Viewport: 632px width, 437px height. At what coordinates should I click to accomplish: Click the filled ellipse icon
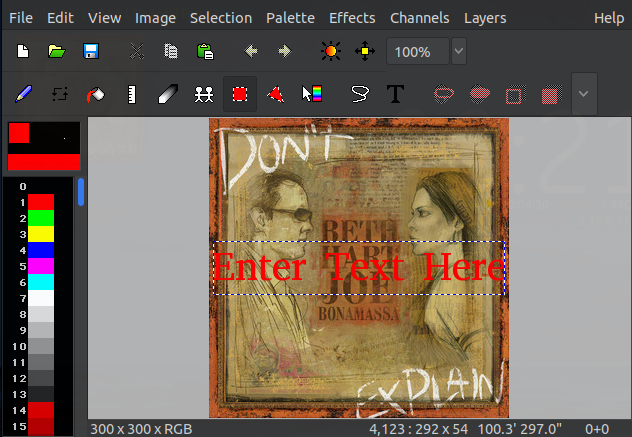coord(480,94)
